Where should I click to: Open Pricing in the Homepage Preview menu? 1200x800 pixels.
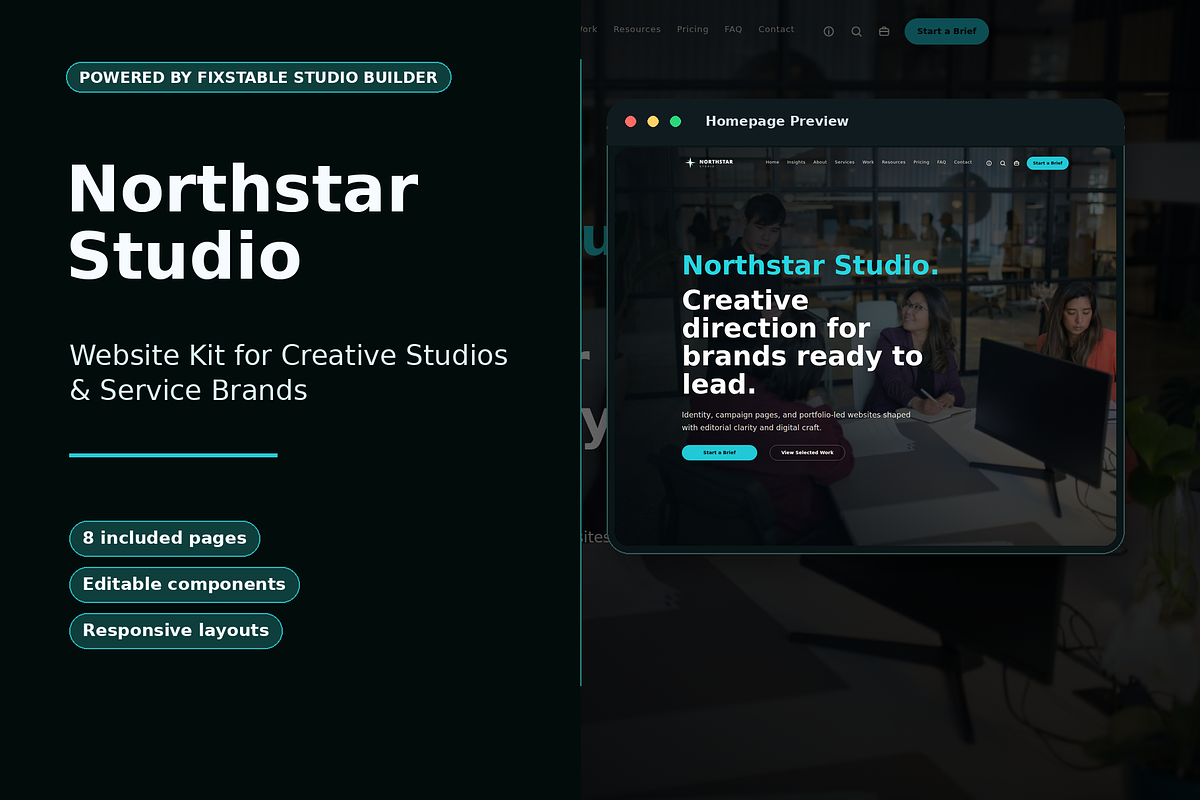coord(921,162)
